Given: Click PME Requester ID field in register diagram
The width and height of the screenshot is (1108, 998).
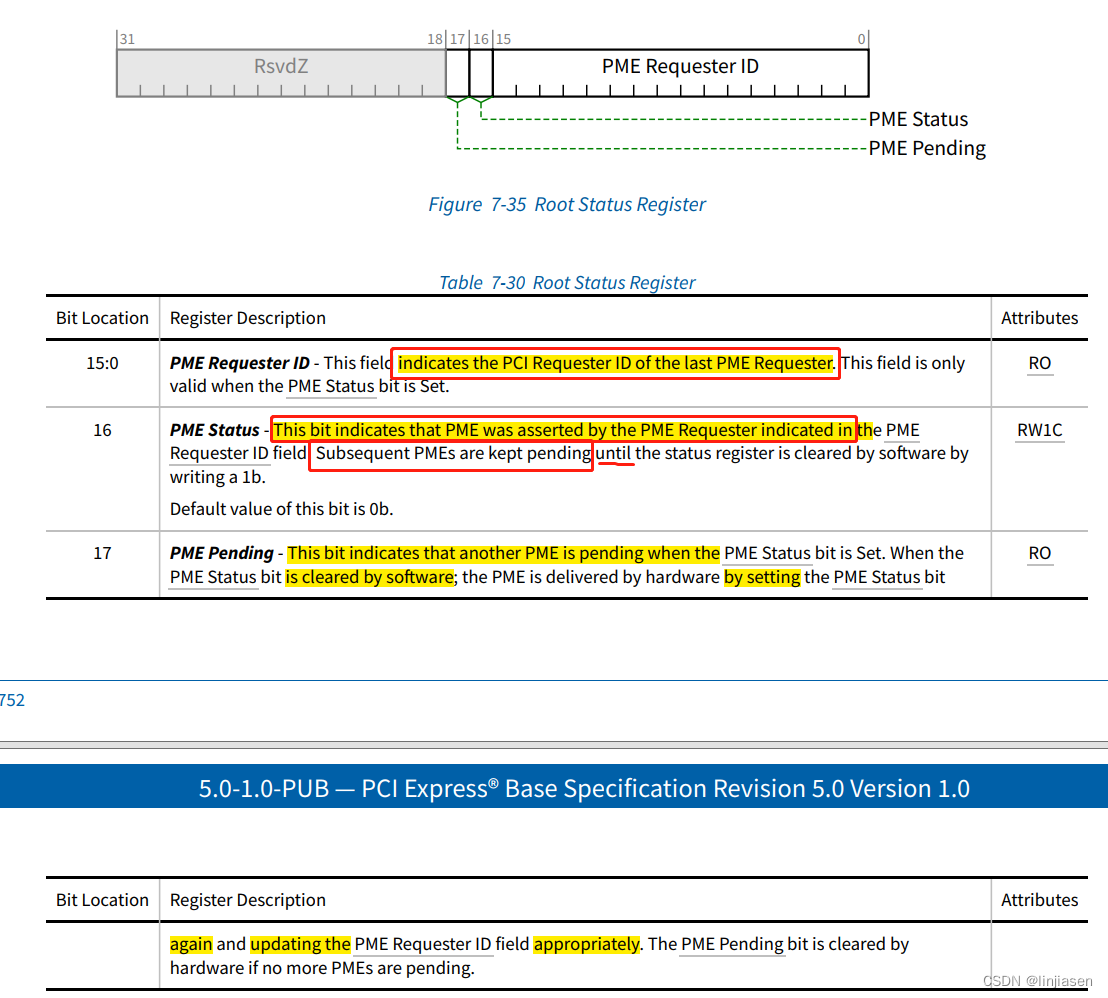Looking at the screenshot, I should [680, 73].
